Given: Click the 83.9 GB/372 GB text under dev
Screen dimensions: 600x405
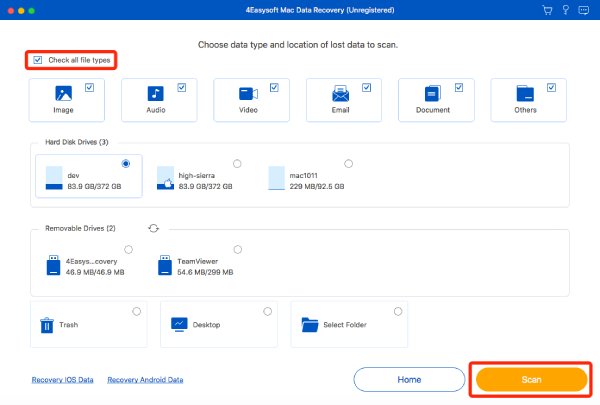Looking at the screenshot, I should tap(94, 186).
